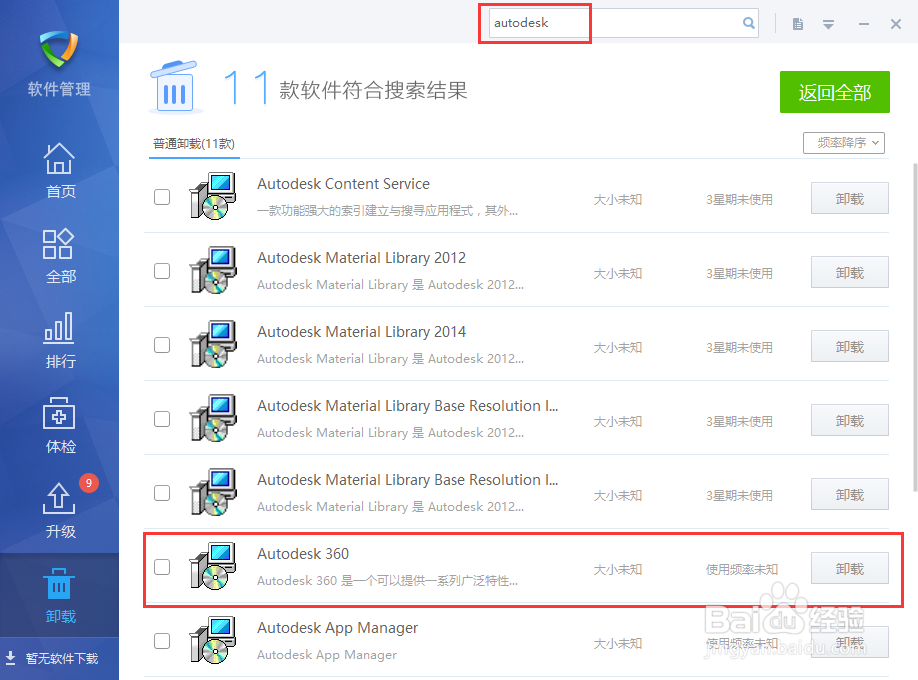This screenshot has height=680, width=918.
Task: Uninstall Autodesk 360 with 卸载 button
Action: pos(850,569)
